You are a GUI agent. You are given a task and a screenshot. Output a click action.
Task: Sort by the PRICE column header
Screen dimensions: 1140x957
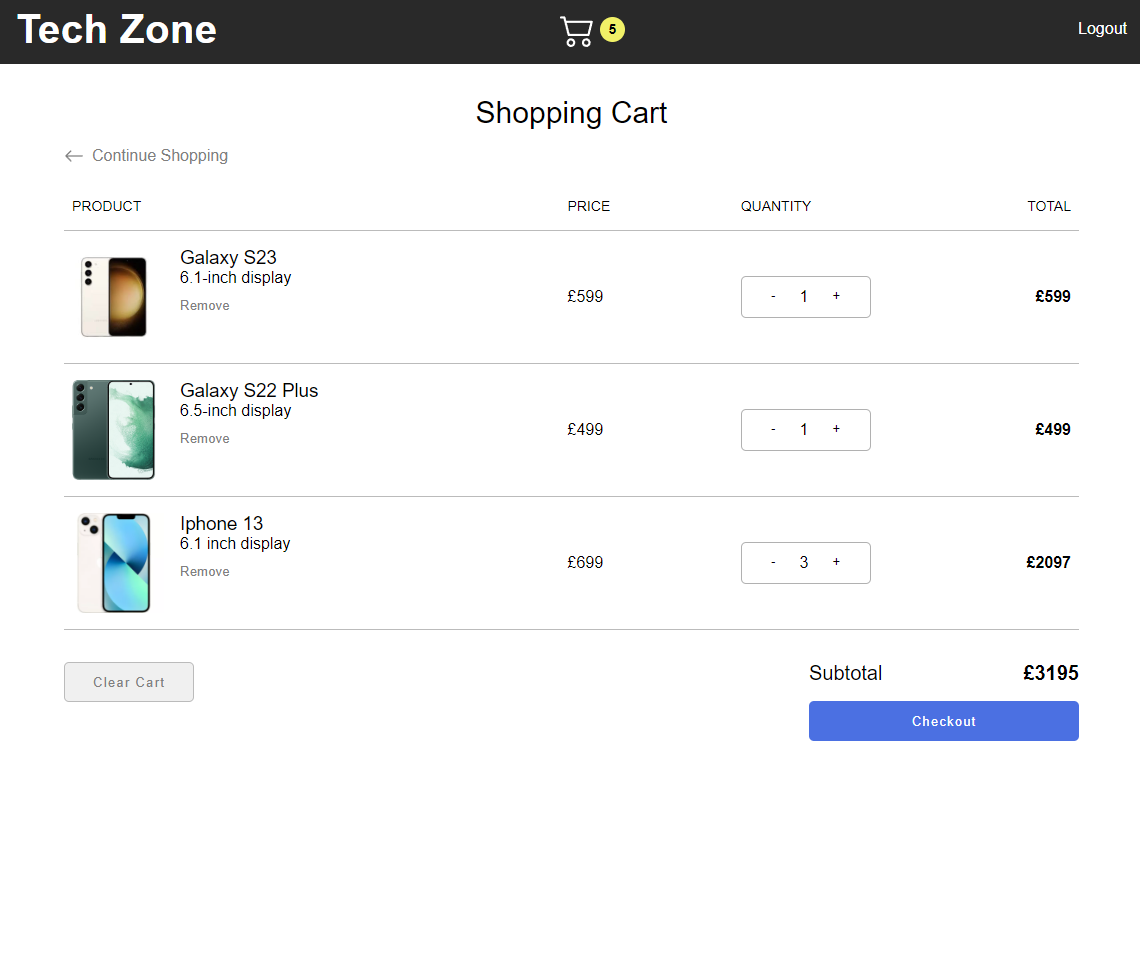pos(588,206)
